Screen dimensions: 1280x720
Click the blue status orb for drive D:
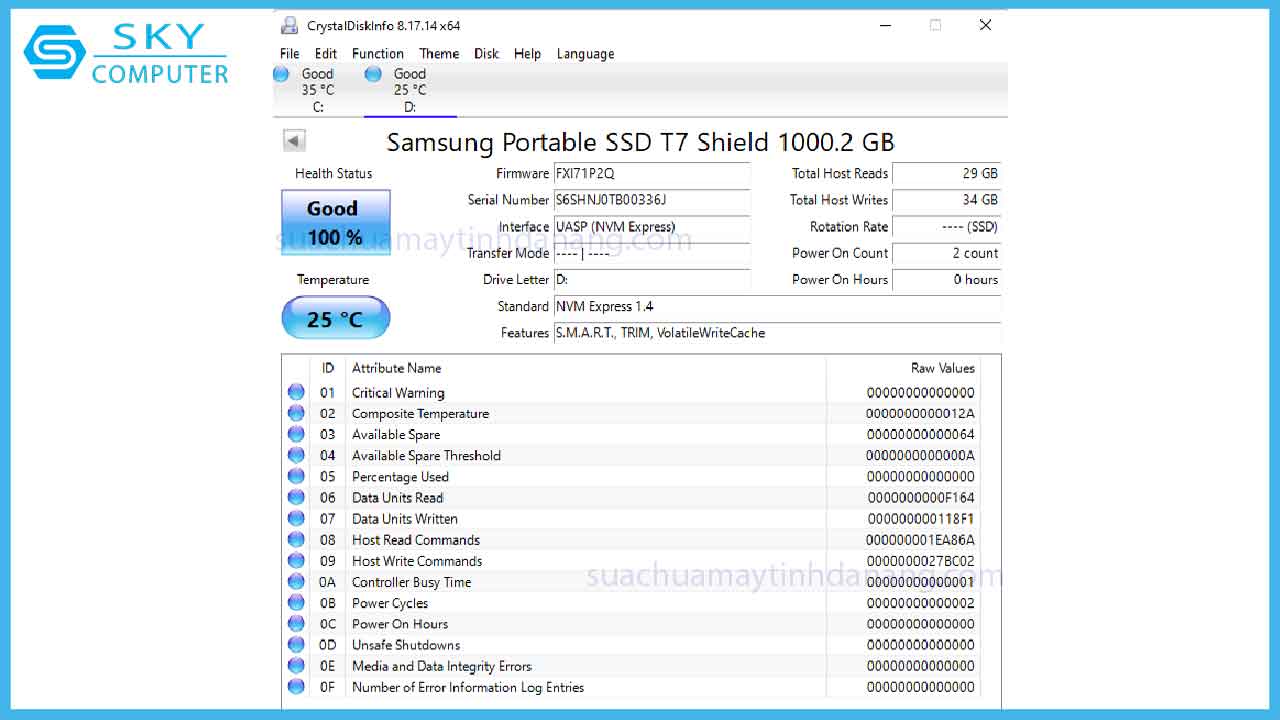pos(373,74)
